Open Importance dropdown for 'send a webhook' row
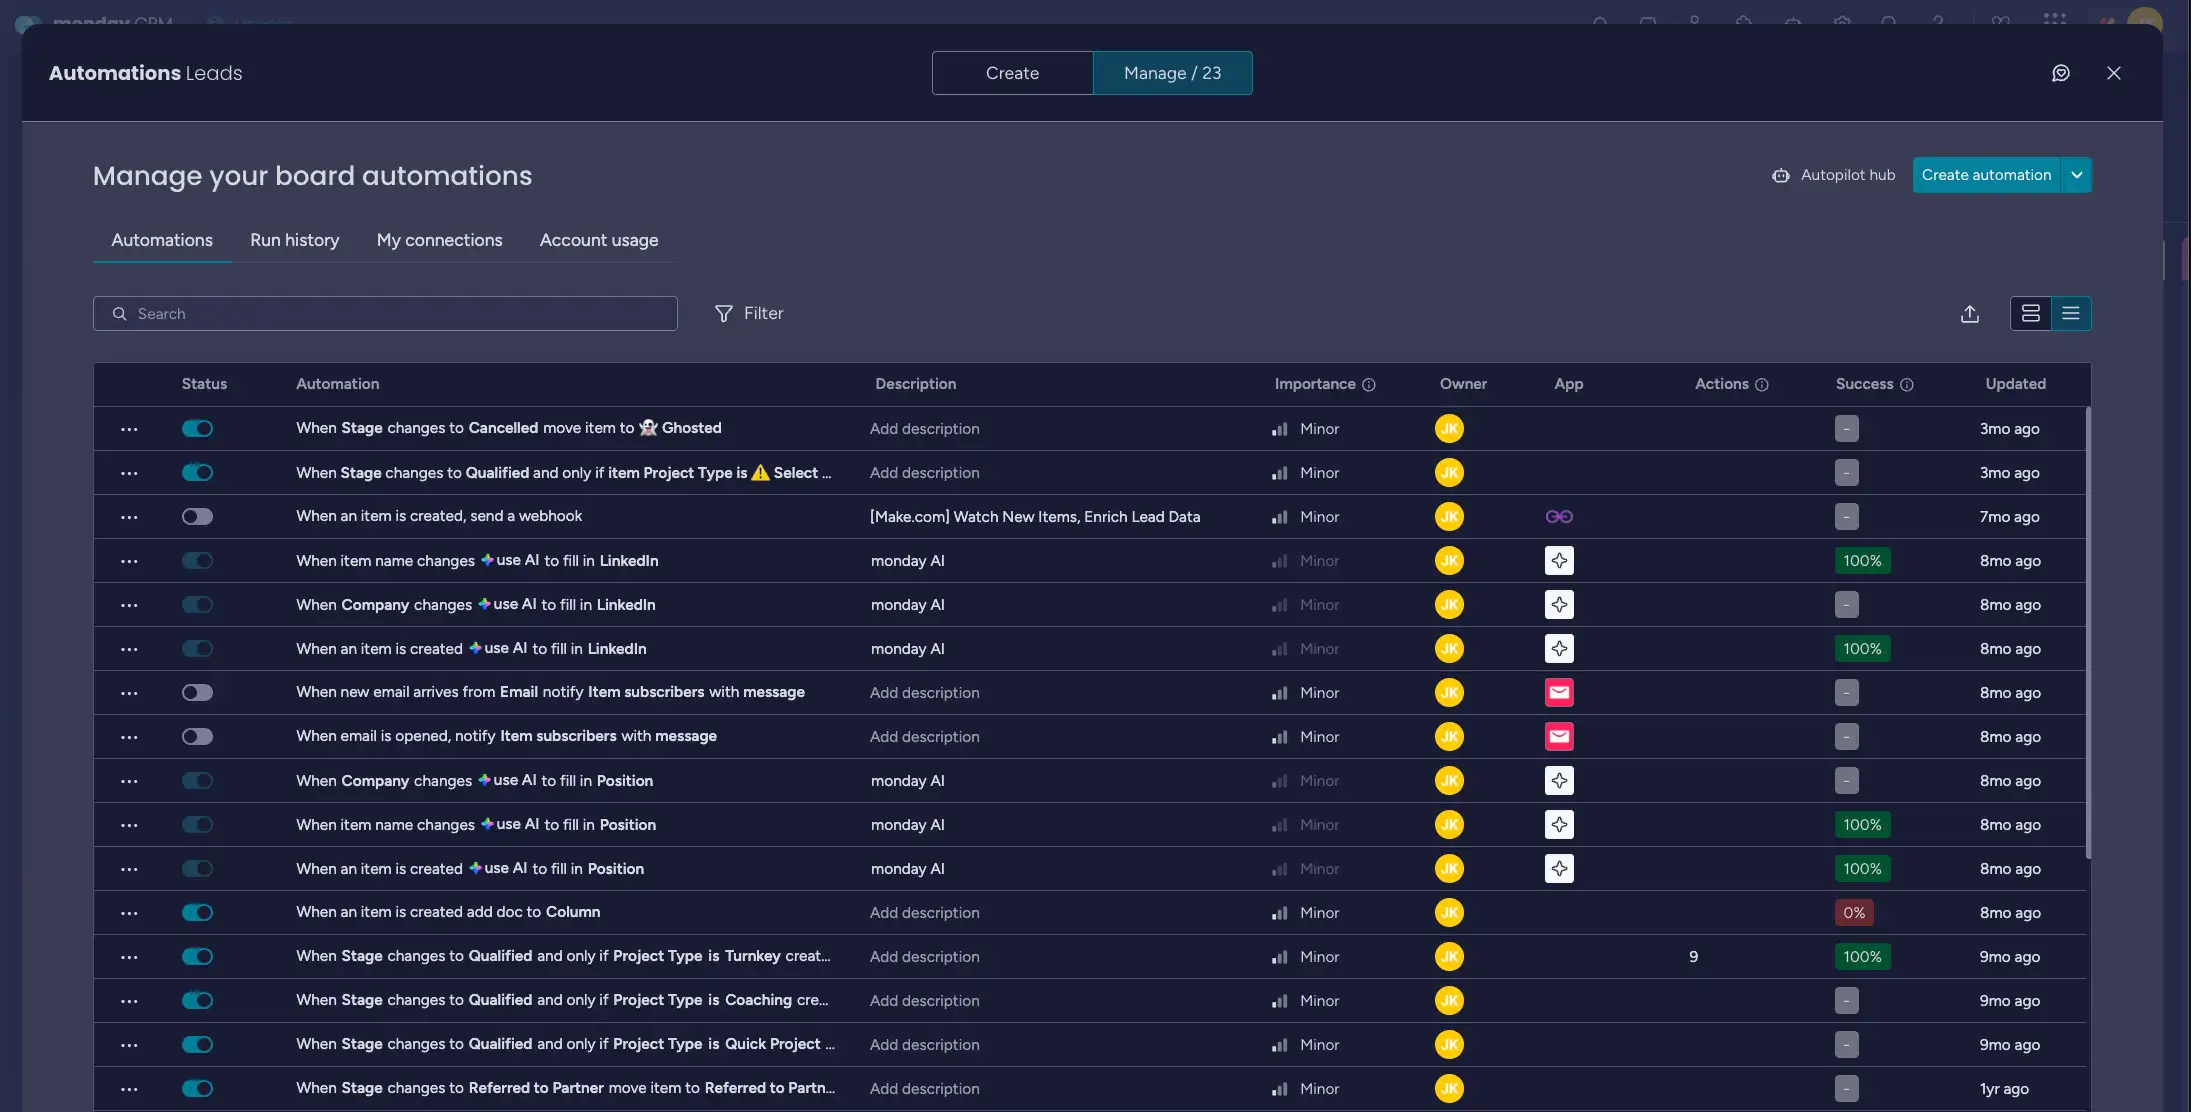 [x=1305, y=517]
